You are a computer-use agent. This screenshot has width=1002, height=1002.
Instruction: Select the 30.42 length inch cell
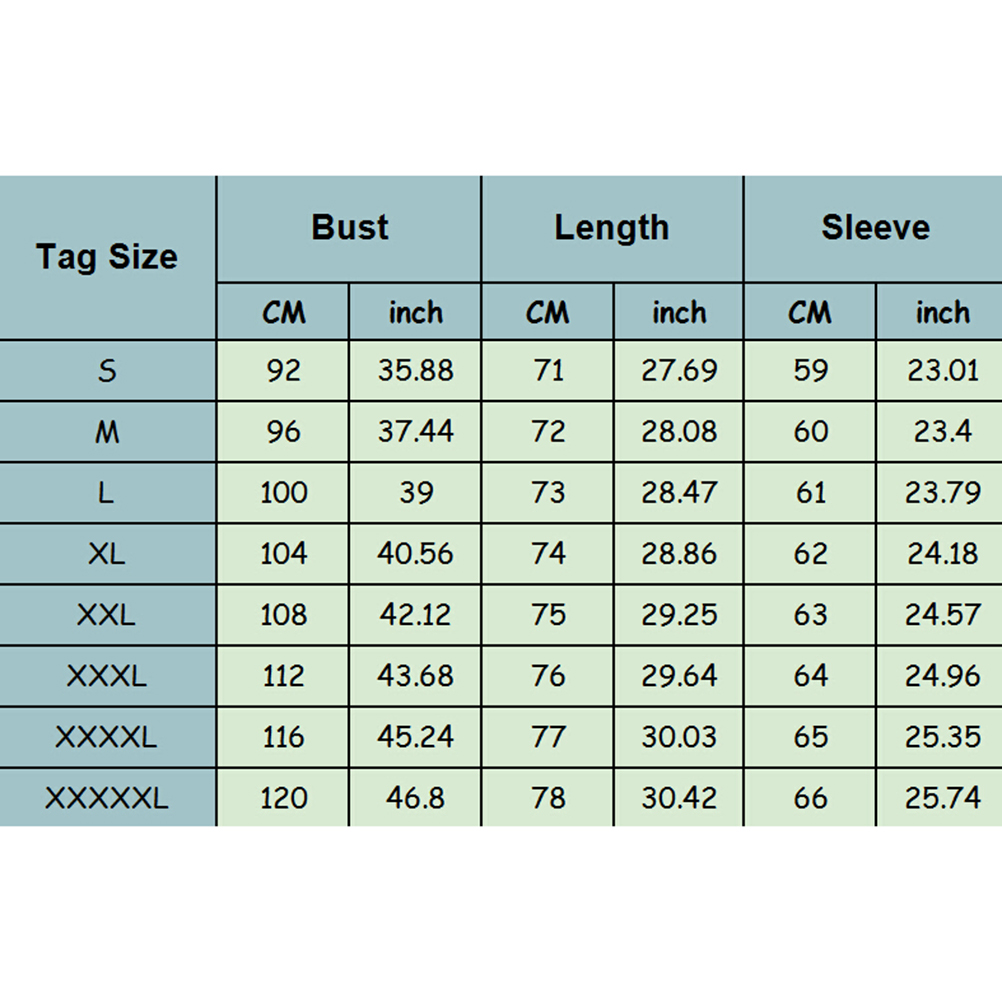click(679, 798)
